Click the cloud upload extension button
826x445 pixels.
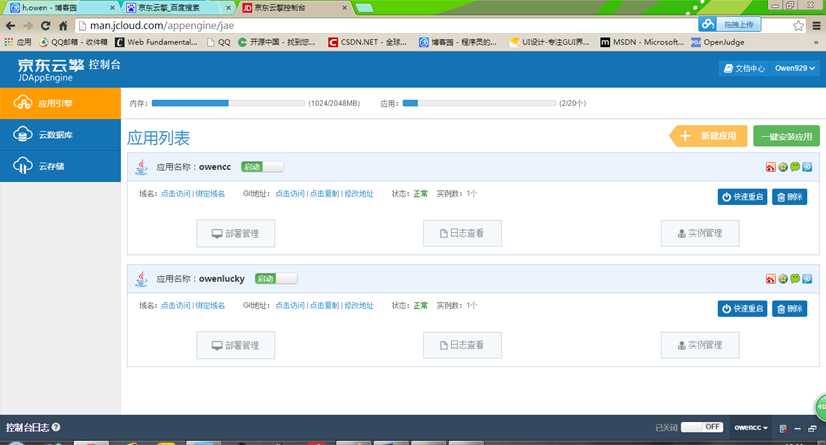(730, 24)
